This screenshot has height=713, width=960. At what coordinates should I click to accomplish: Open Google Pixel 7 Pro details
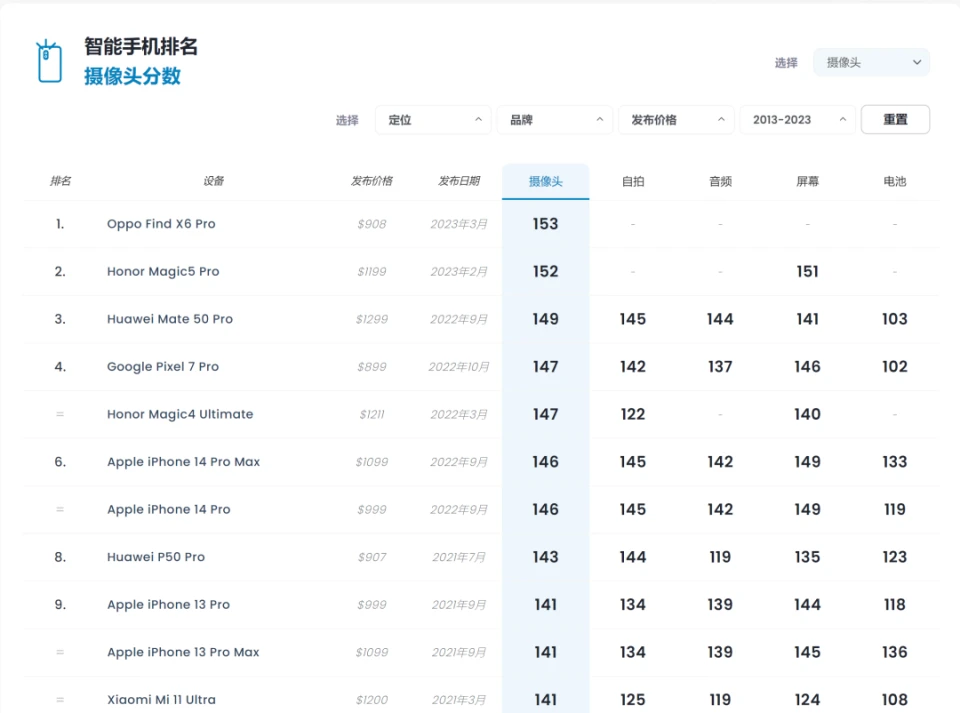[x=163, y=367]
